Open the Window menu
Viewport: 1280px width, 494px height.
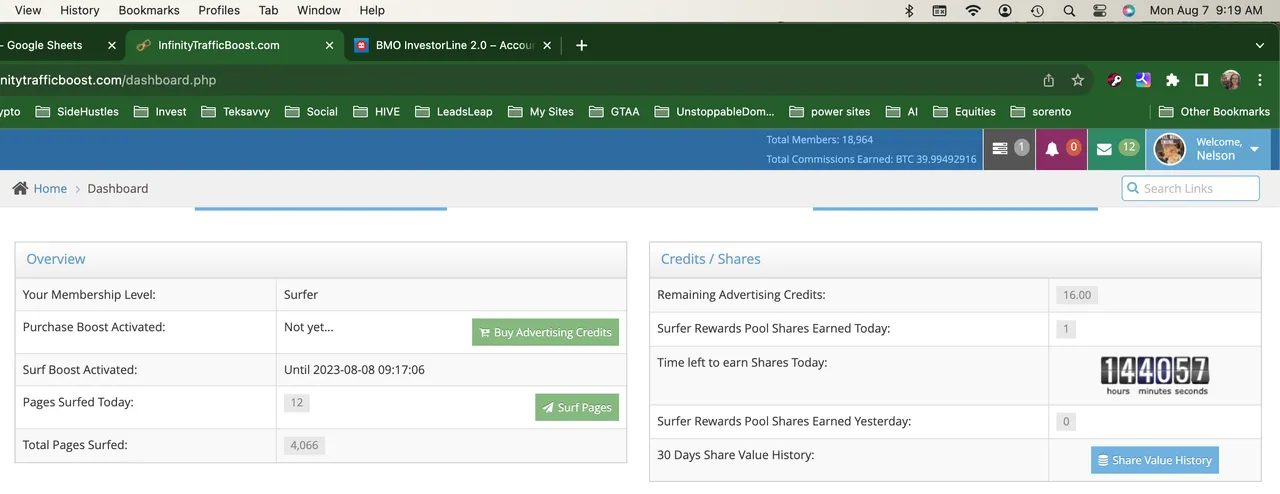tap(318, 10)
